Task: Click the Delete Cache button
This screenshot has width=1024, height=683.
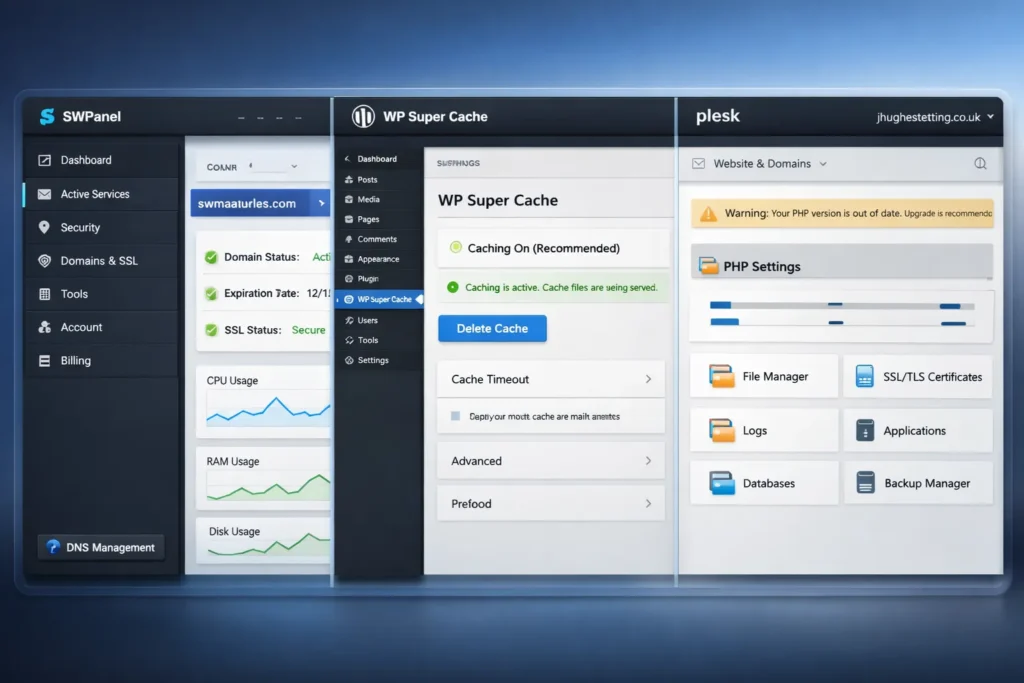Action: [492, 328]
